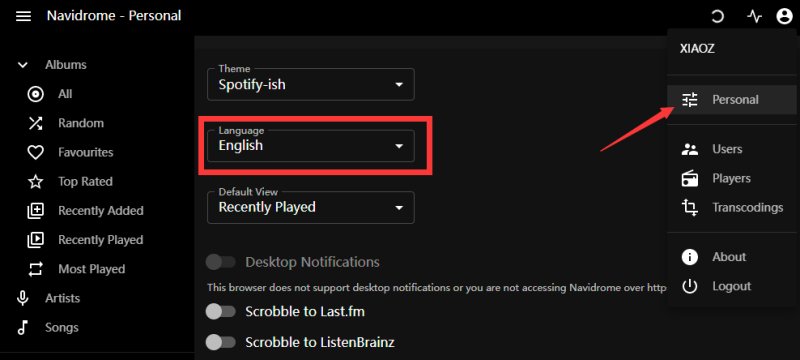Open the hamburger menu icon
This screenshot has height=360, width=800.
[23, 16]
